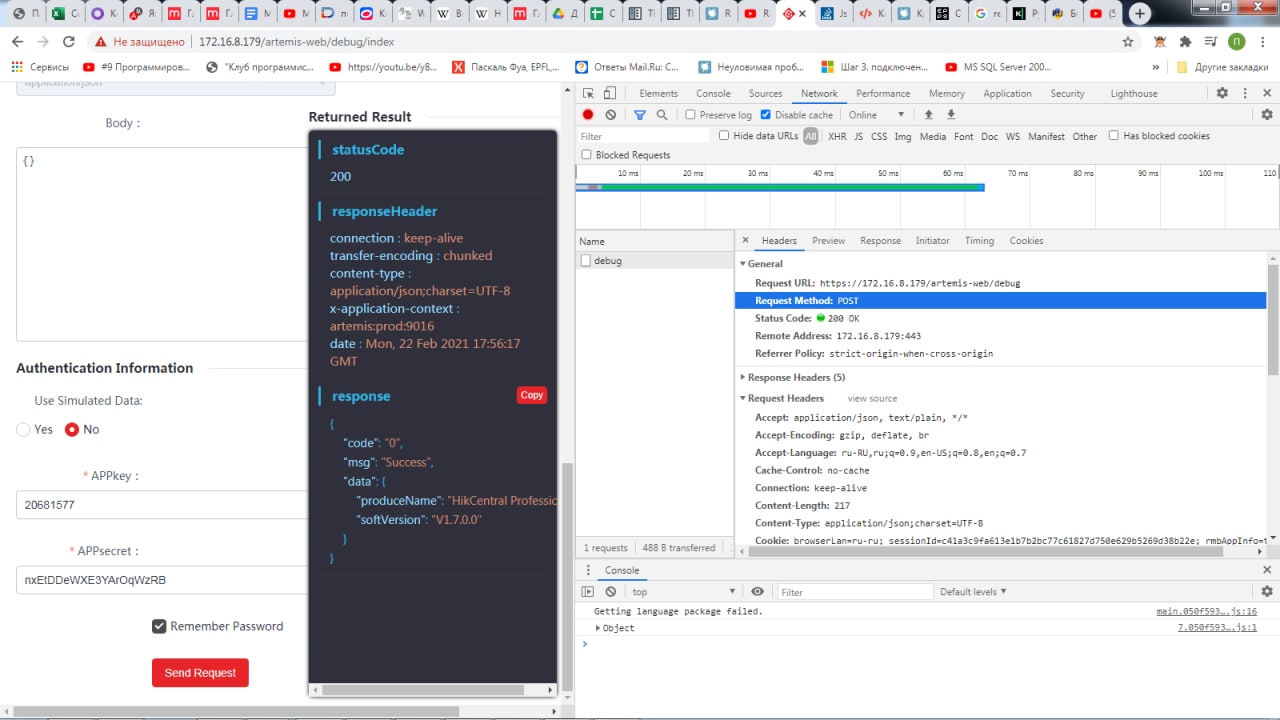Open the Online throttling dropdown
1280x720 pixels.
[x=876, y=115]
